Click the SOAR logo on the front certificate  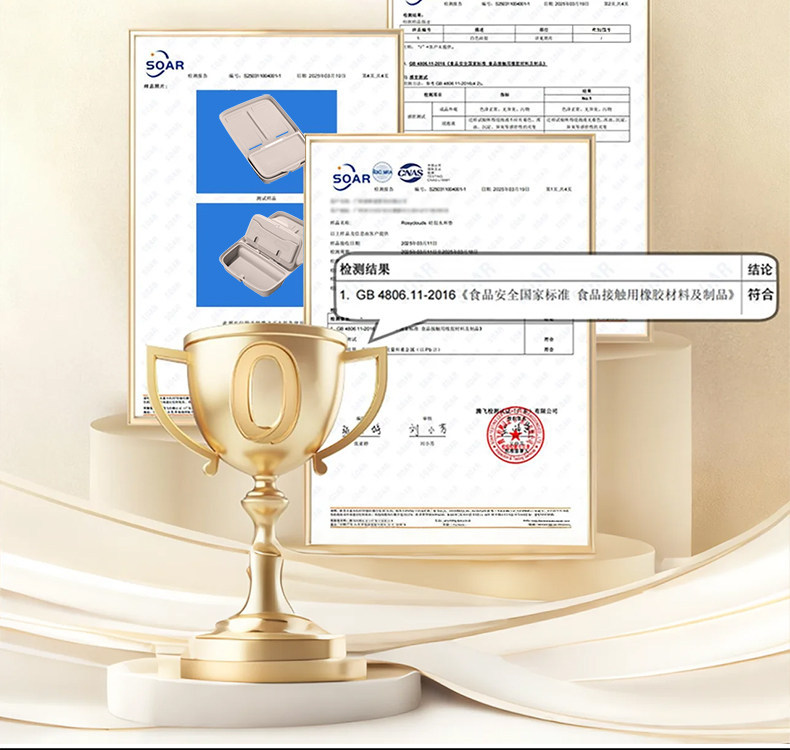[351, 177]
